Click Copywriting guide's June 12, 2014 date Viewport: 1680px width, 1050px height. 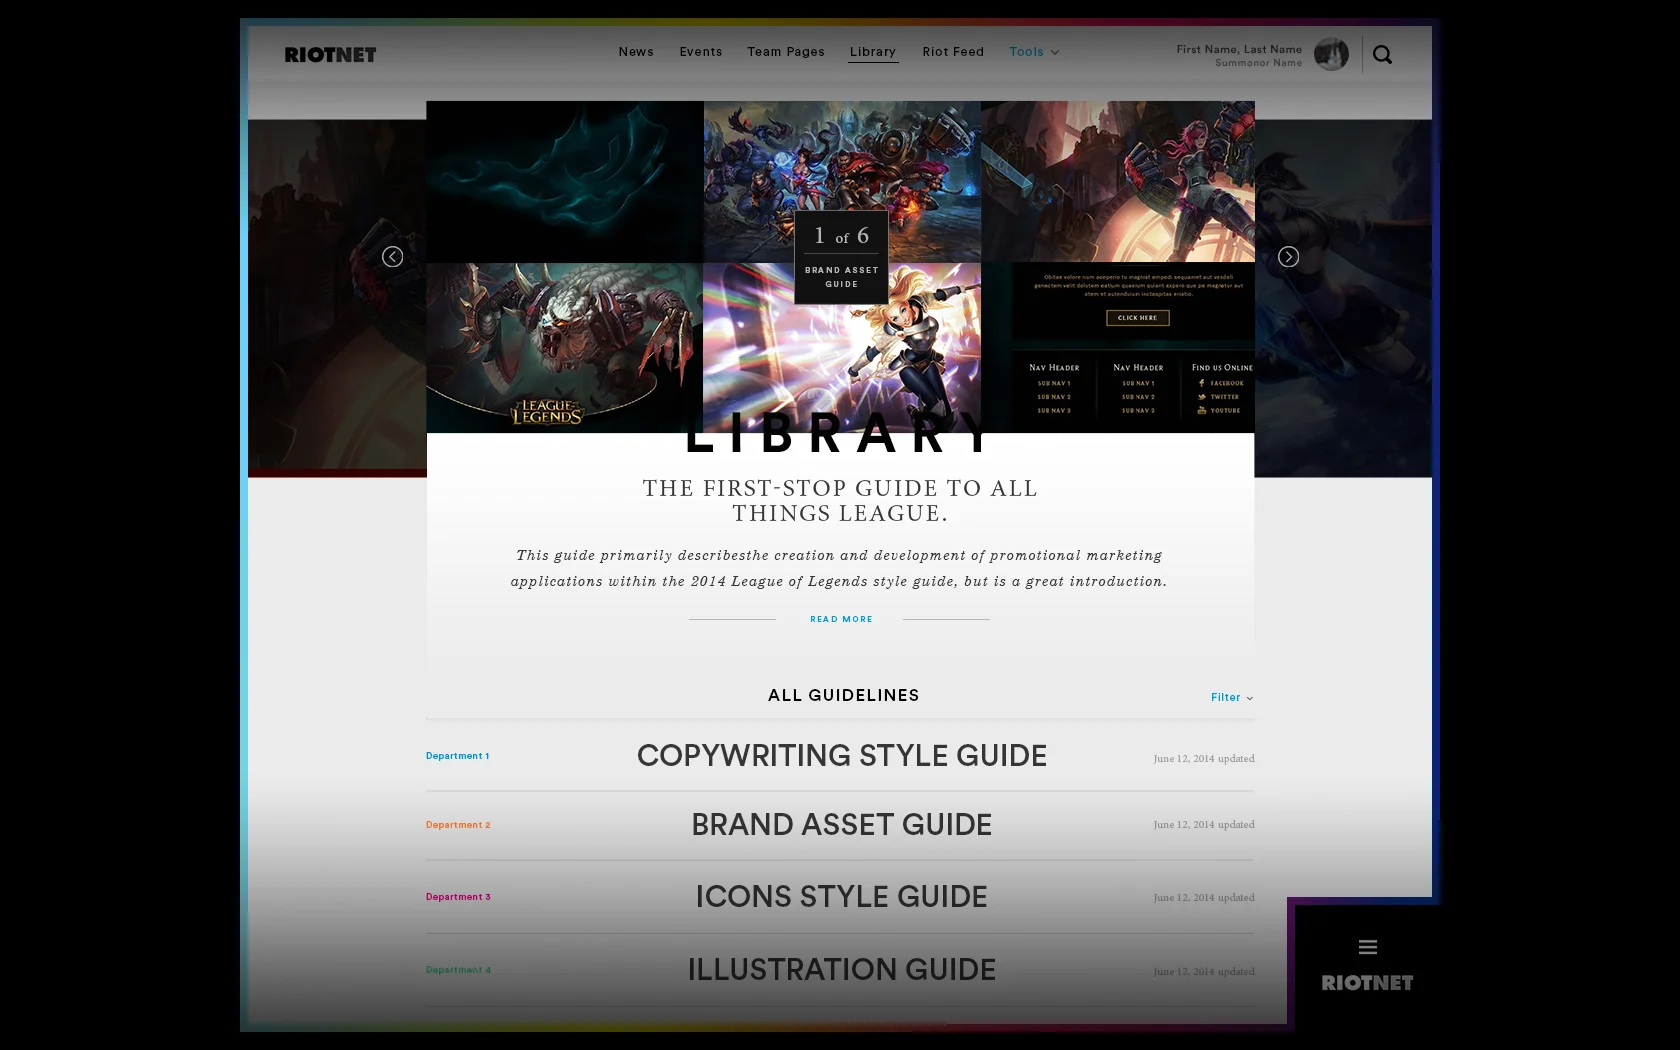click(1204, 759)
